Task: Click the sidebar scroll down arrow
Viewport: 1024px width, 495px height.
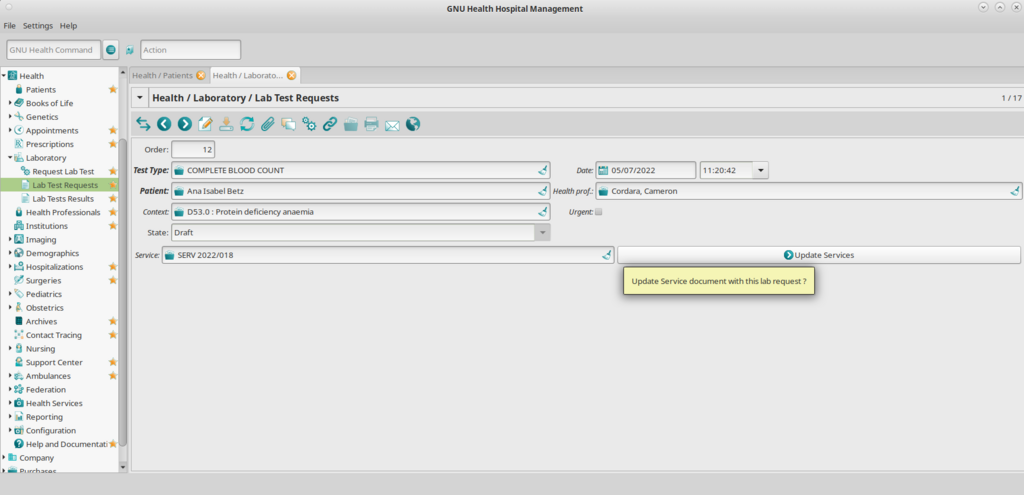Action: [123, 467]
